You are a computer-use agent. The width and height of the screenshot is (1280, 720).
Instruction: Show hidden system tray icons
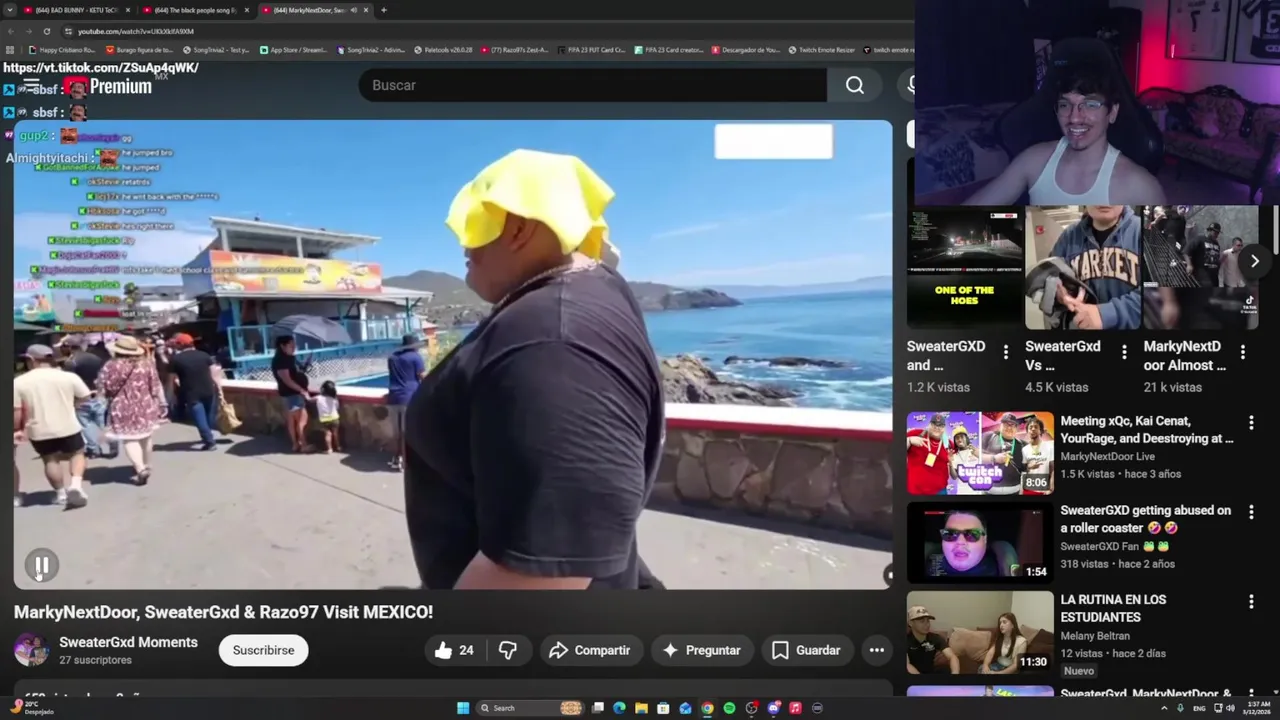1164,708
